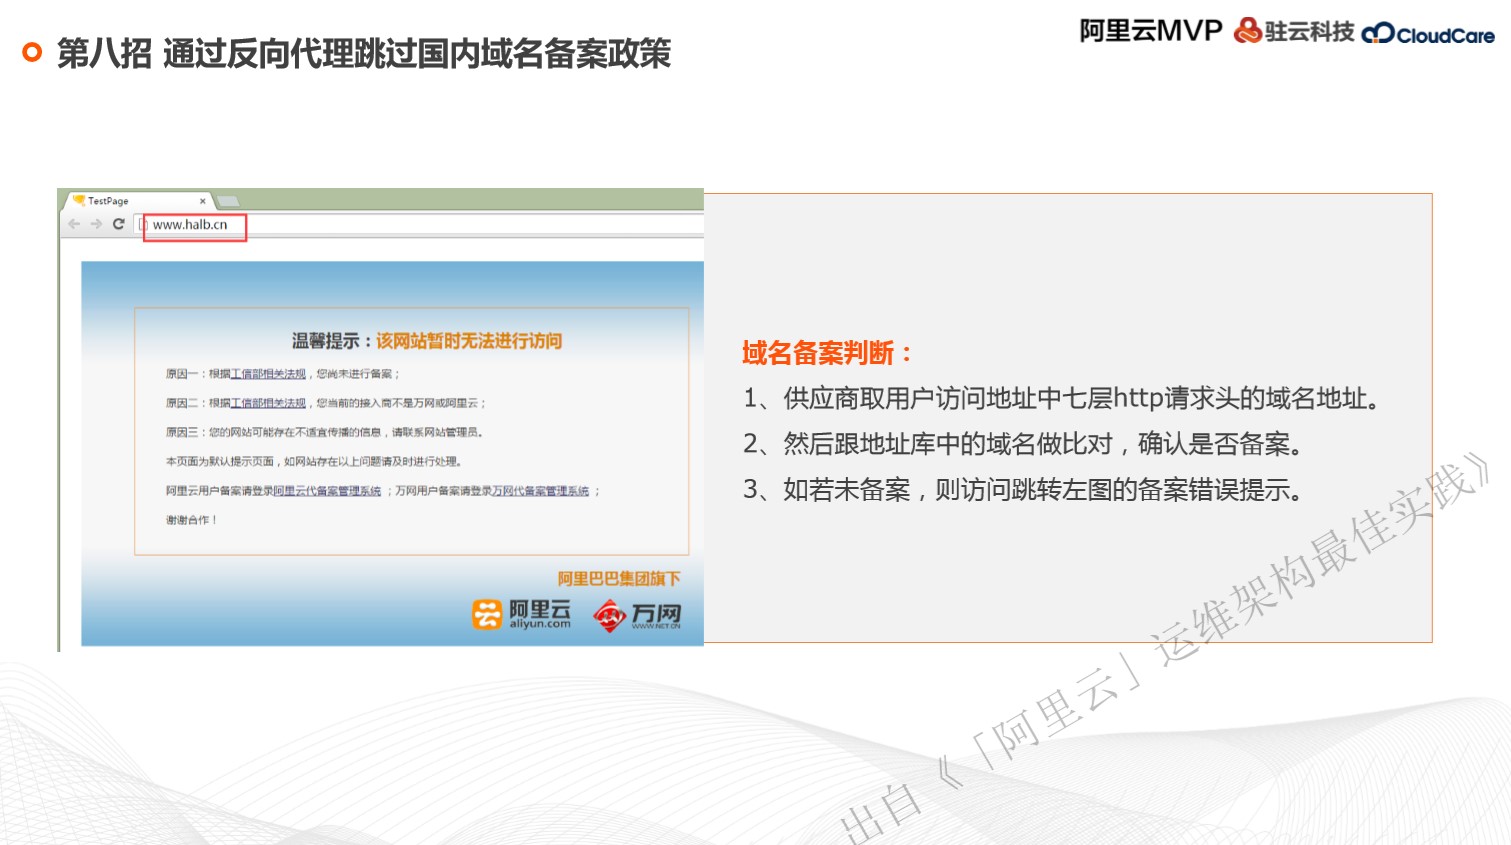Image resolution: width=1511 pixels, height=845 pixels.
Task: Click the page icon in address bar
Action: click(143, 225)
